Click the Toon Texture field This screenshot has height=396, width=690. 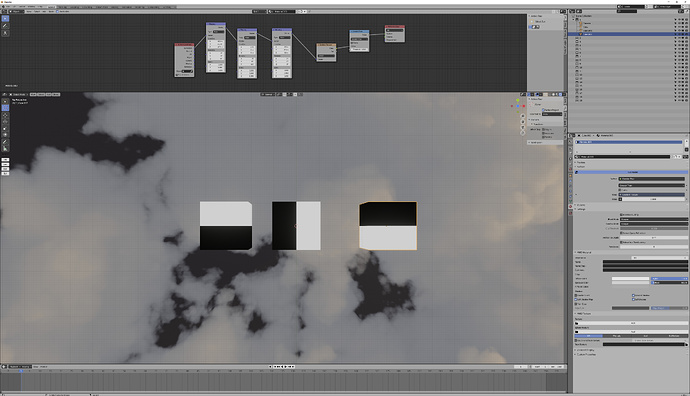pyautogui.click(x=643, y=344)
